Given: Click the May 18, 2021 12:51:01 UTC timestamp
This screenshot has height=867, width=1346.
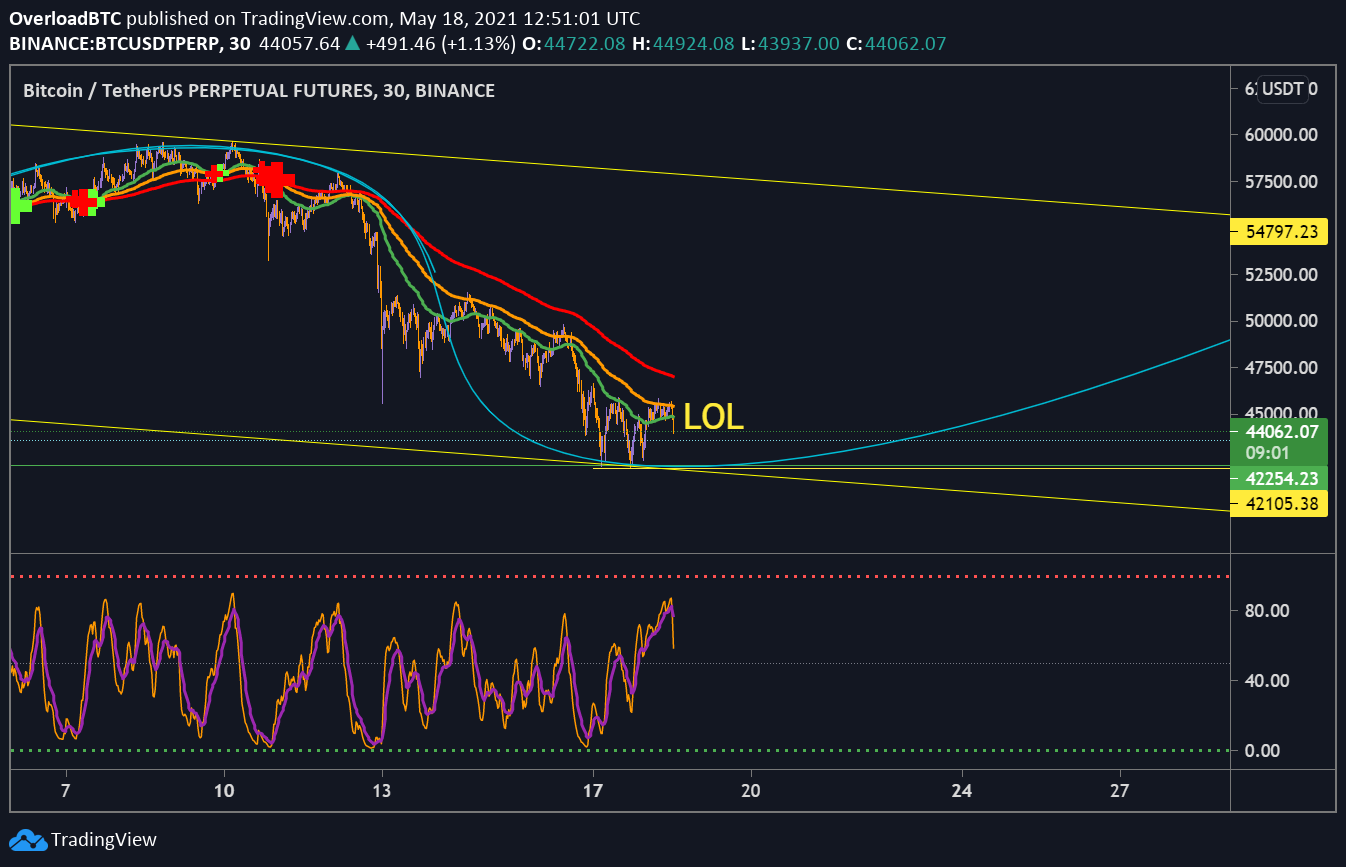Looking at the screenshot, I should pyautogui.click(x=522, y=18).
